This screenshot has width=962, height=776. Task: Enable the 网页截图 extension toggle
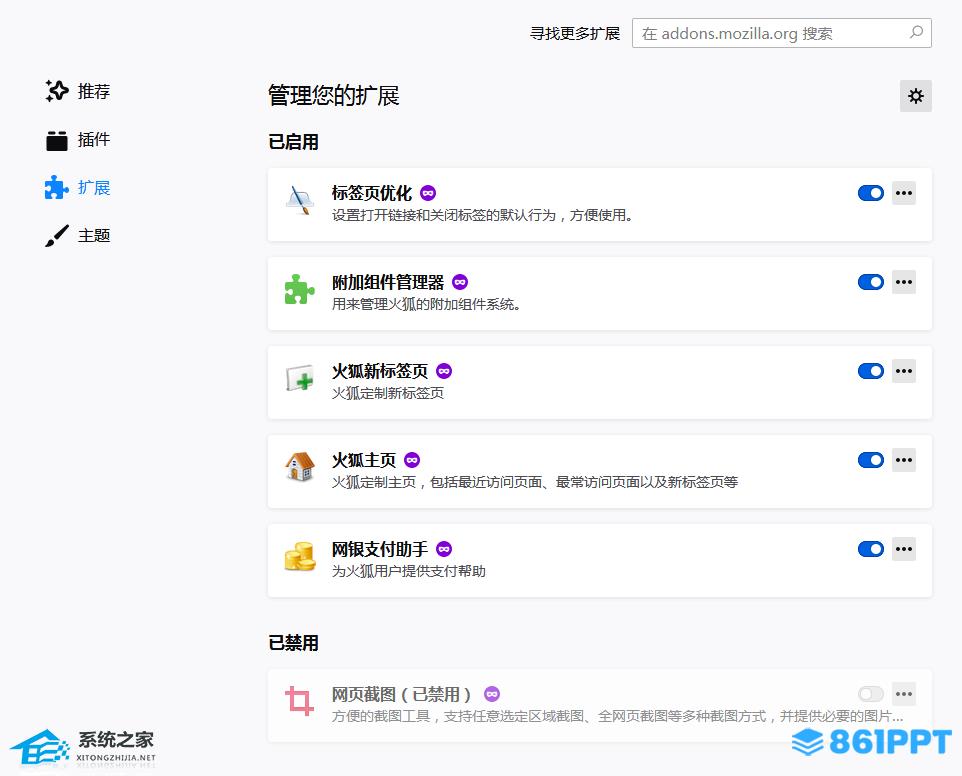click(x=871, y=694)
